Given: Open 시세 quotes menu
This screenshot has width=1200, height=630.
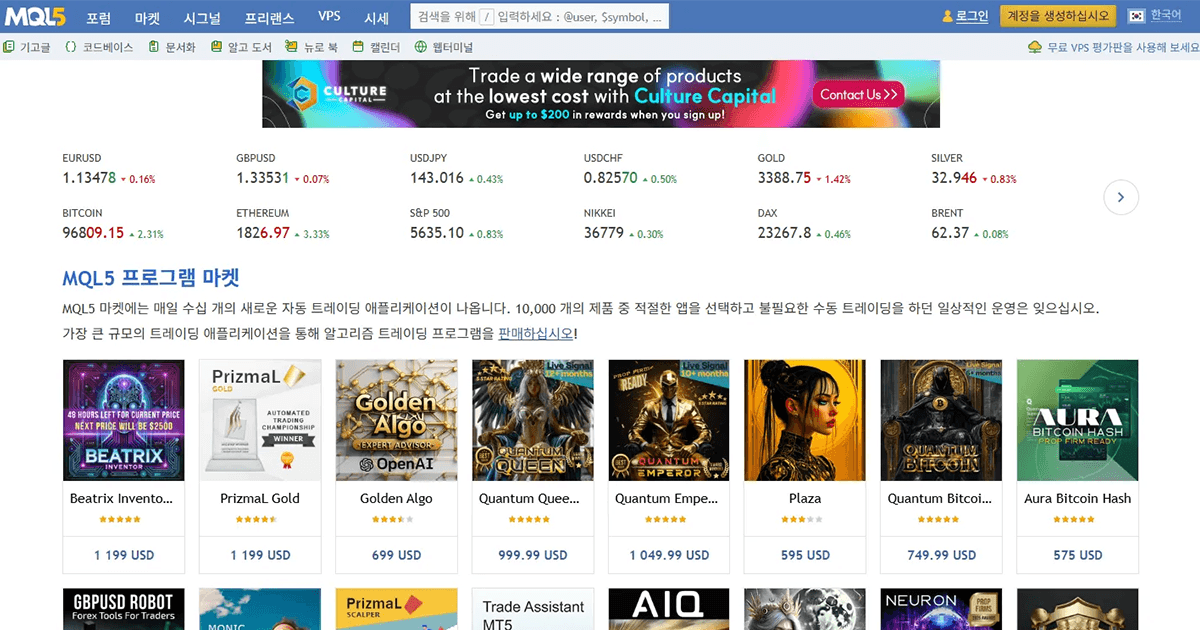Looking at the screenshot, I should [x=377, y=17].
